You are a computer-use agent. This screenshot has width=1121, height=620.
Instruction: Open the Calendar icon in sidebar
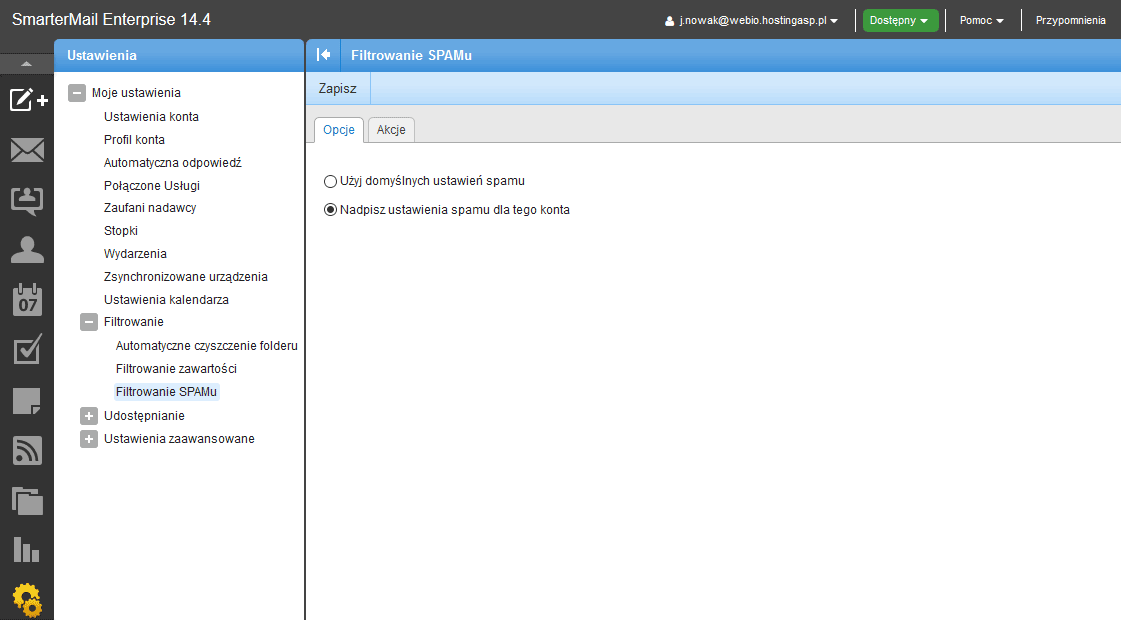pyautogui.click(x=27, y=300)
